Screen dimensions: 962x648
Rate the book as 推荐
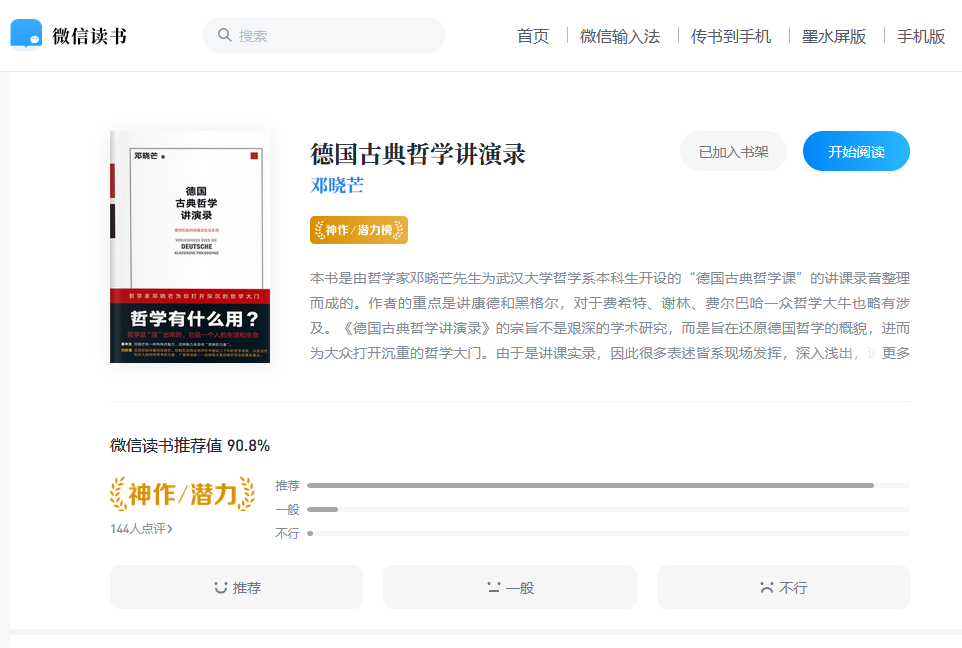236,587
